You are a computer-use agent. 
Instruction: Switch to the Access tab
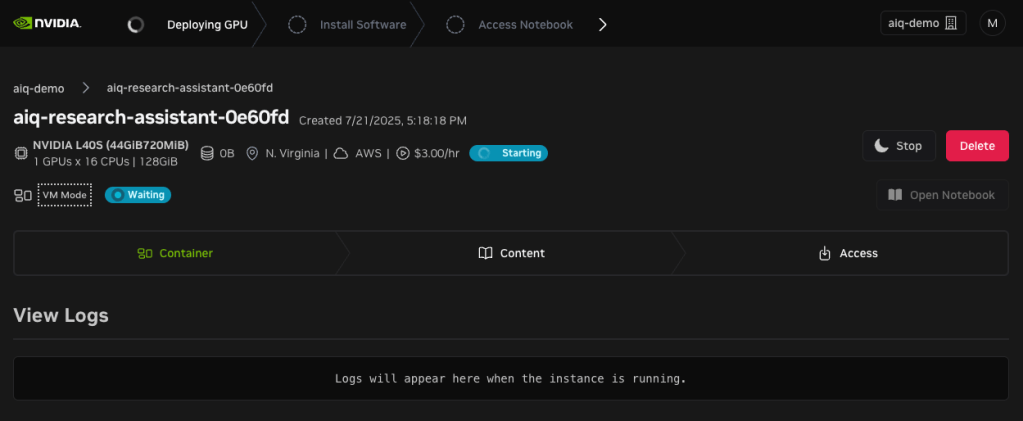[x=847, y=253]
